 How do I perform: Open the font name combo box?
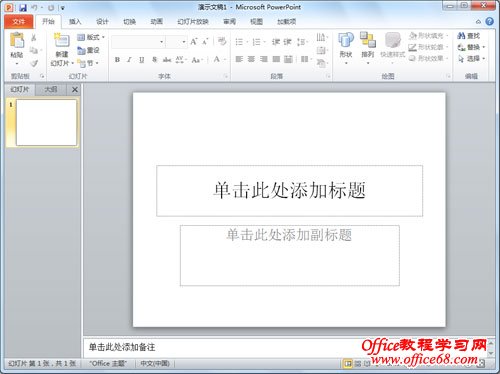point(138,42)
